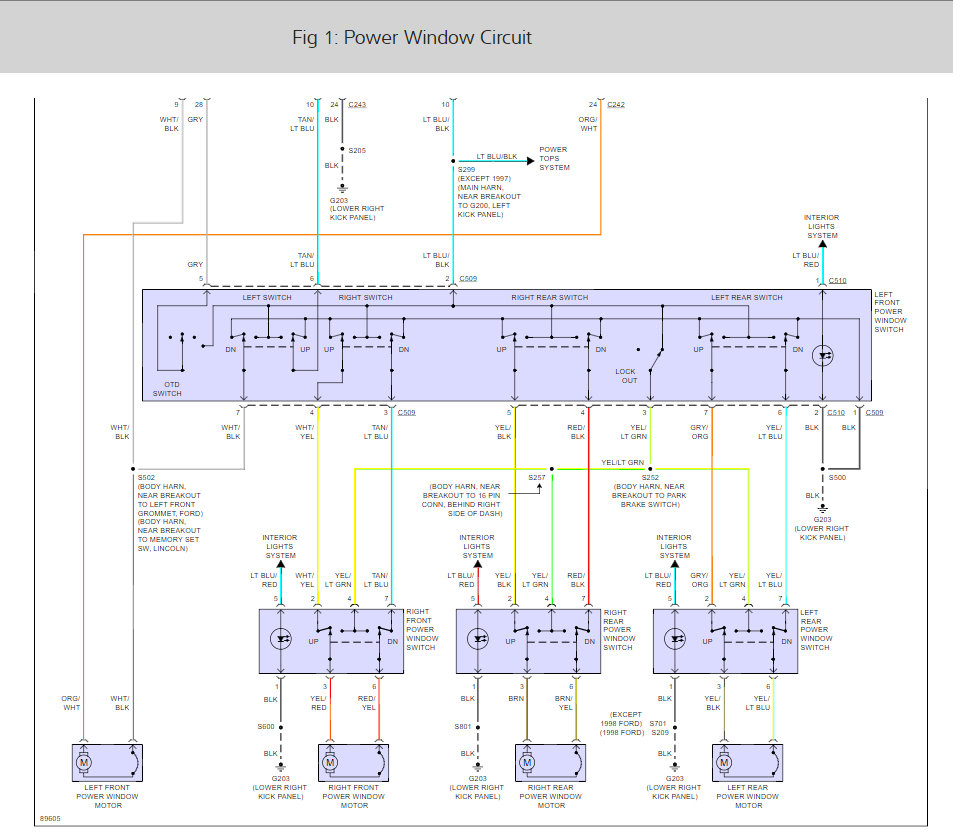Click the S252 splice label
The image size is (953, 838).
tap(650, 478)
